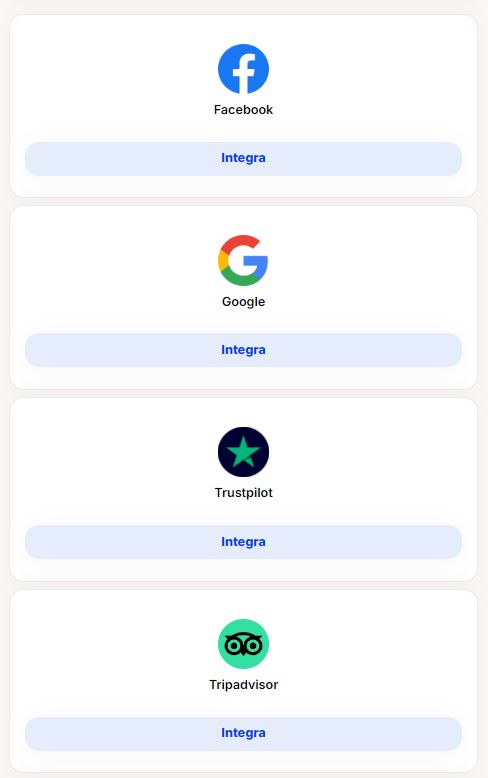The image size is (488, 778).
Task: Click the Google G logo
Action: [x=244, y=260]
